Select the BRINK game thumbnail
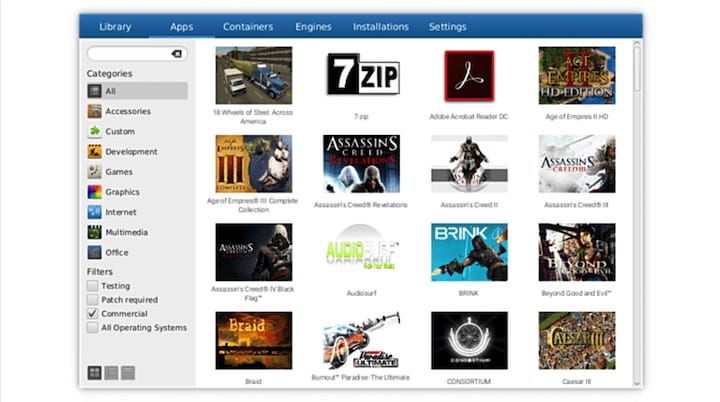This screenshot has width=720, height=402. (x=469, y=252)
